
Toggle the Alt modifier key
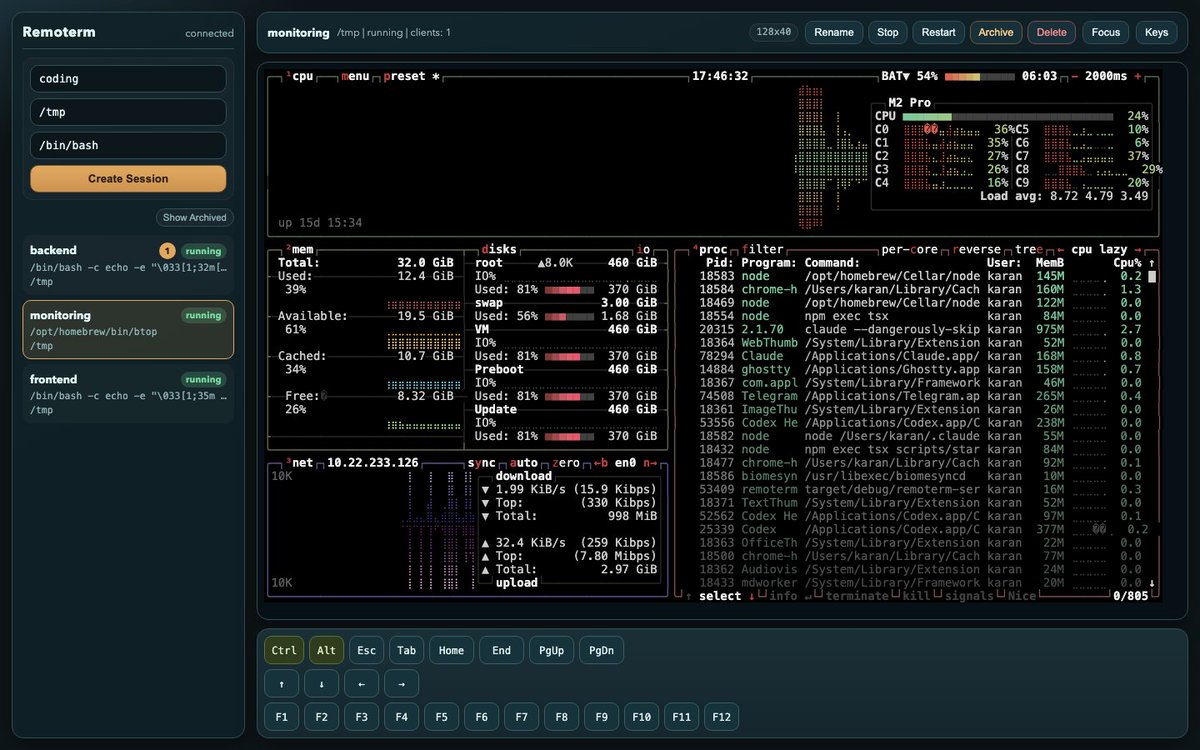point(326,650)
